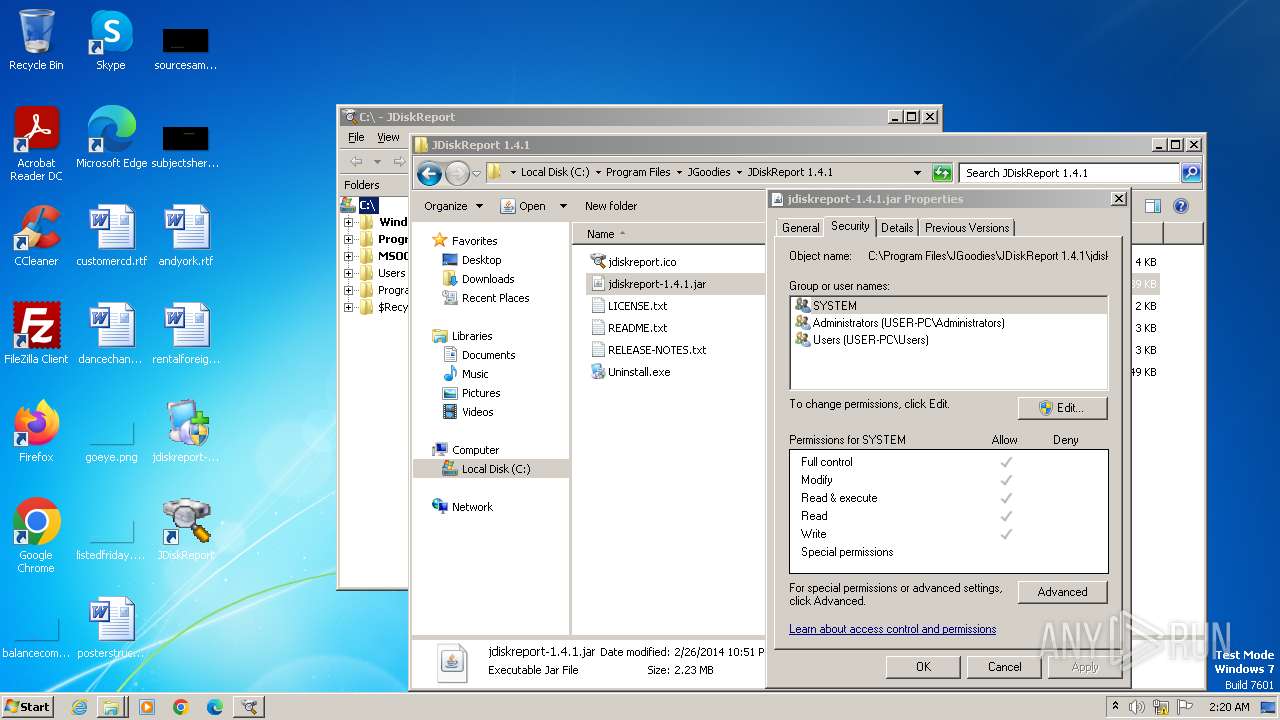The image size is (1280, 720).
Task: Launch Skype from the desktop
Action: tap(110, 40)
